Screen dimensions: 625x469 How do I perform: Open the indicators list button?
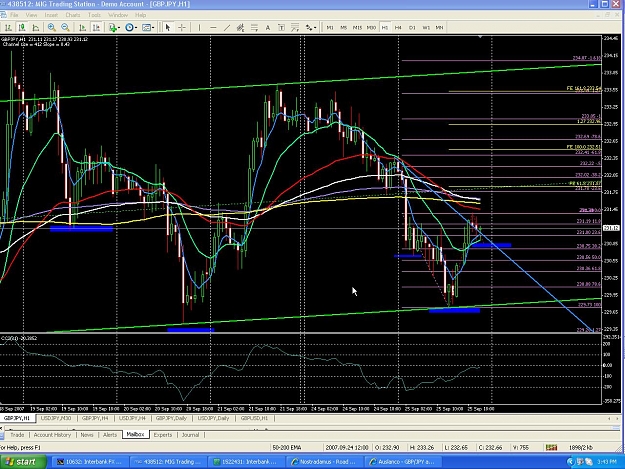click(x=113, y=27)
